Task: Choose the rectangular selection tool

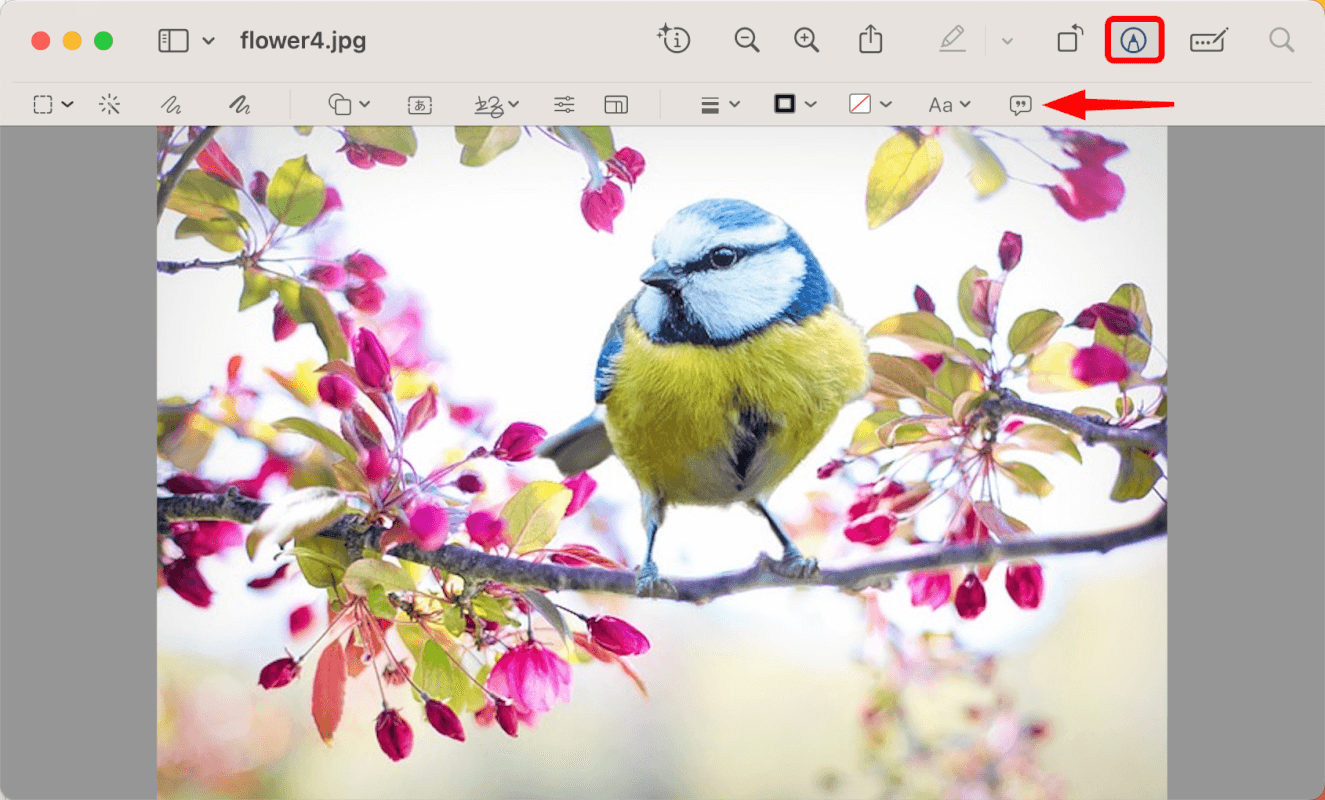Action: pos(43,104)
